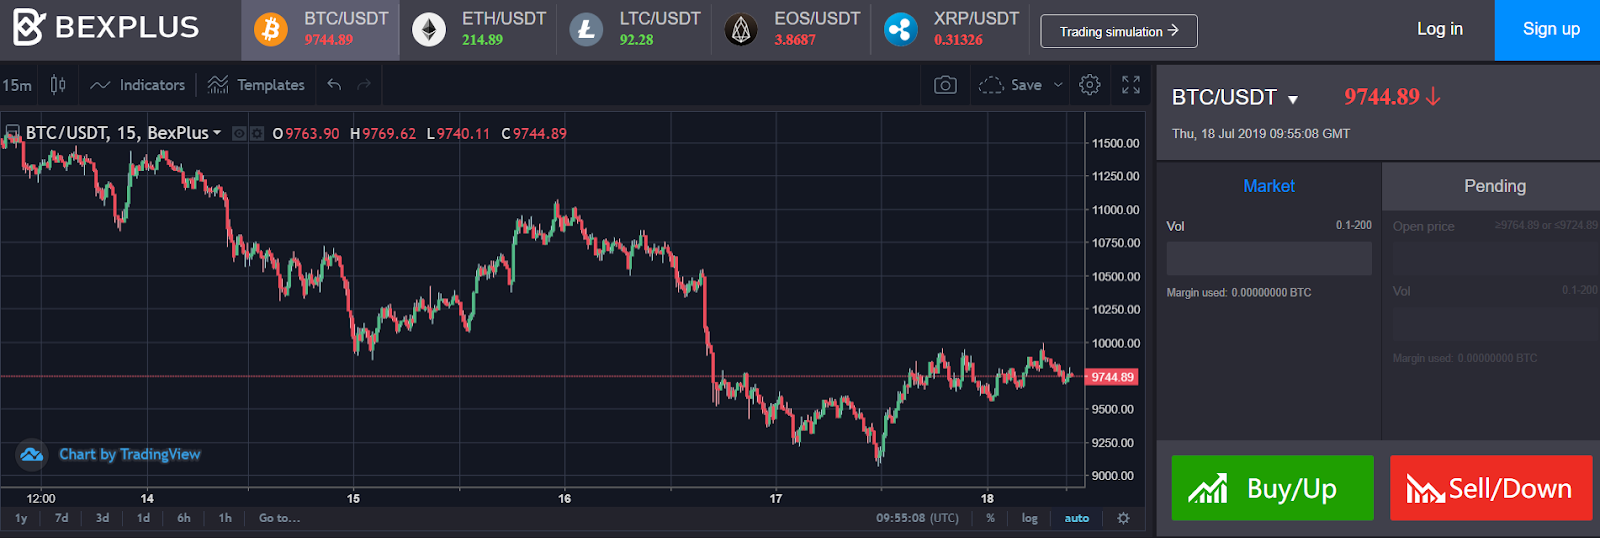
Task: Select the EOS/USDT coin icon
Action: point(741,30)
